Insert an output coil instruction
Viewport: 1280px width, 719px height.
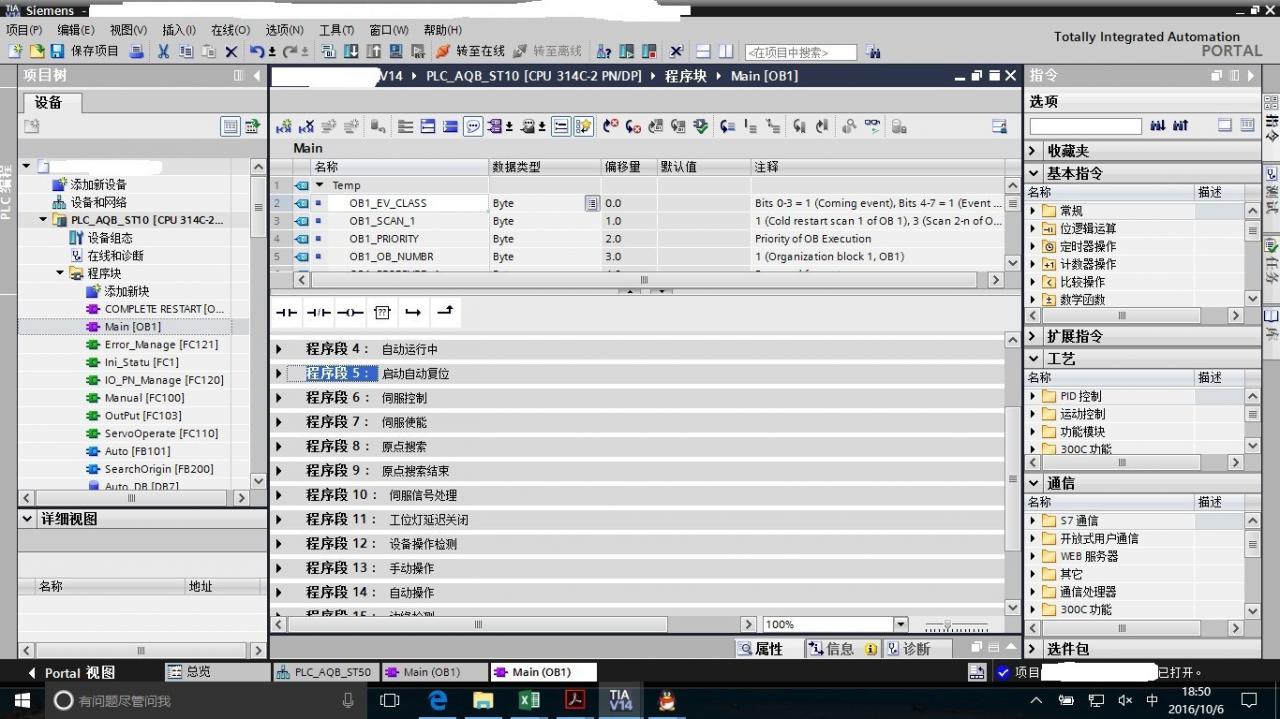click(x=350, y=312)
